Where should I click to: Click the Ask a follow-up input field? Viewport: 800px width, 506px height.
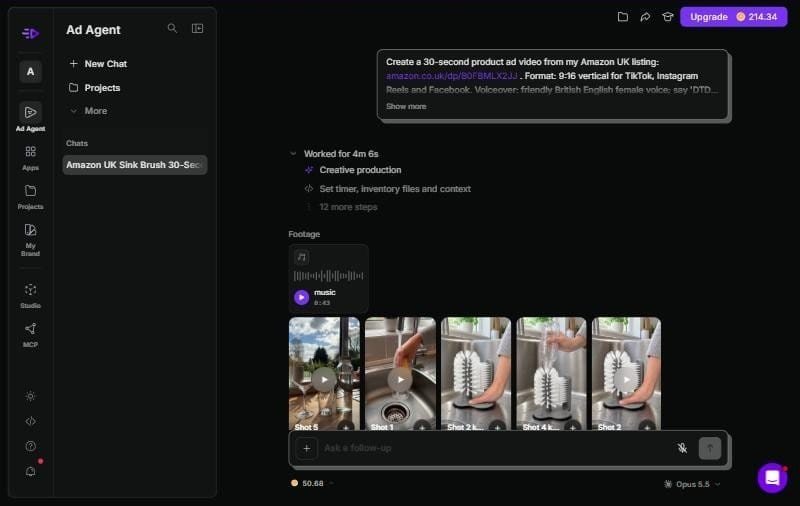click(x=495, y=448)
